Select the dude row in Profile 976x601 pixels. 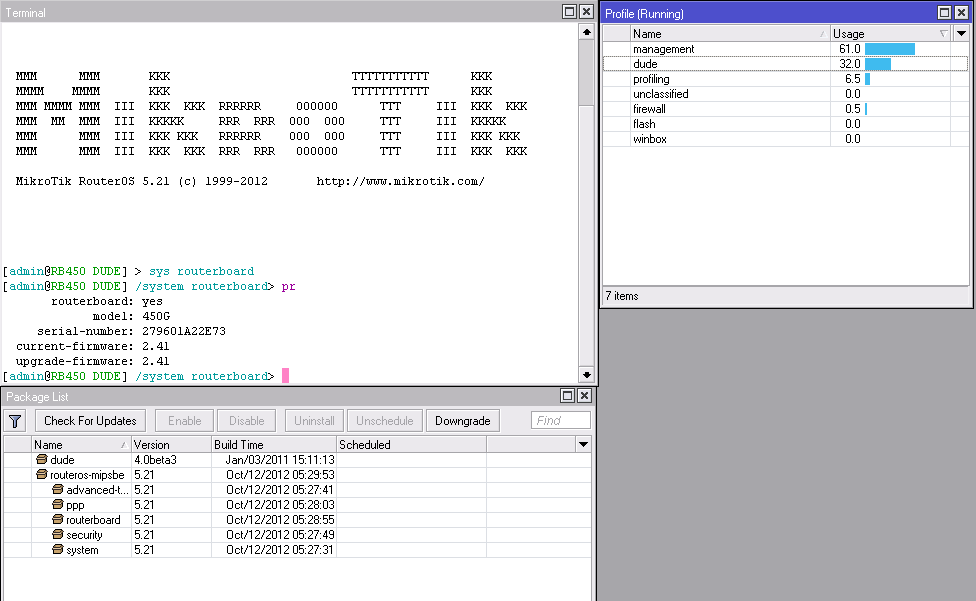(x=786, y=64)
